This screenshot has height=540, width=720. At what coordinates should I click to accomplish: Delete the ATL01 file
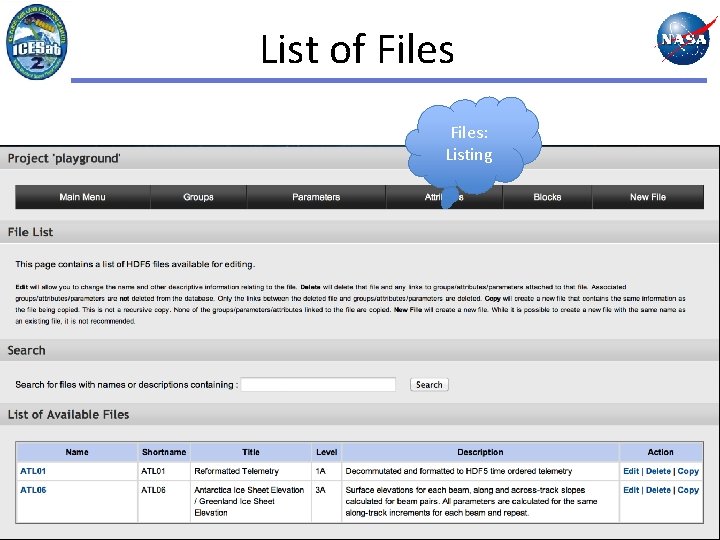click(658, 471)
